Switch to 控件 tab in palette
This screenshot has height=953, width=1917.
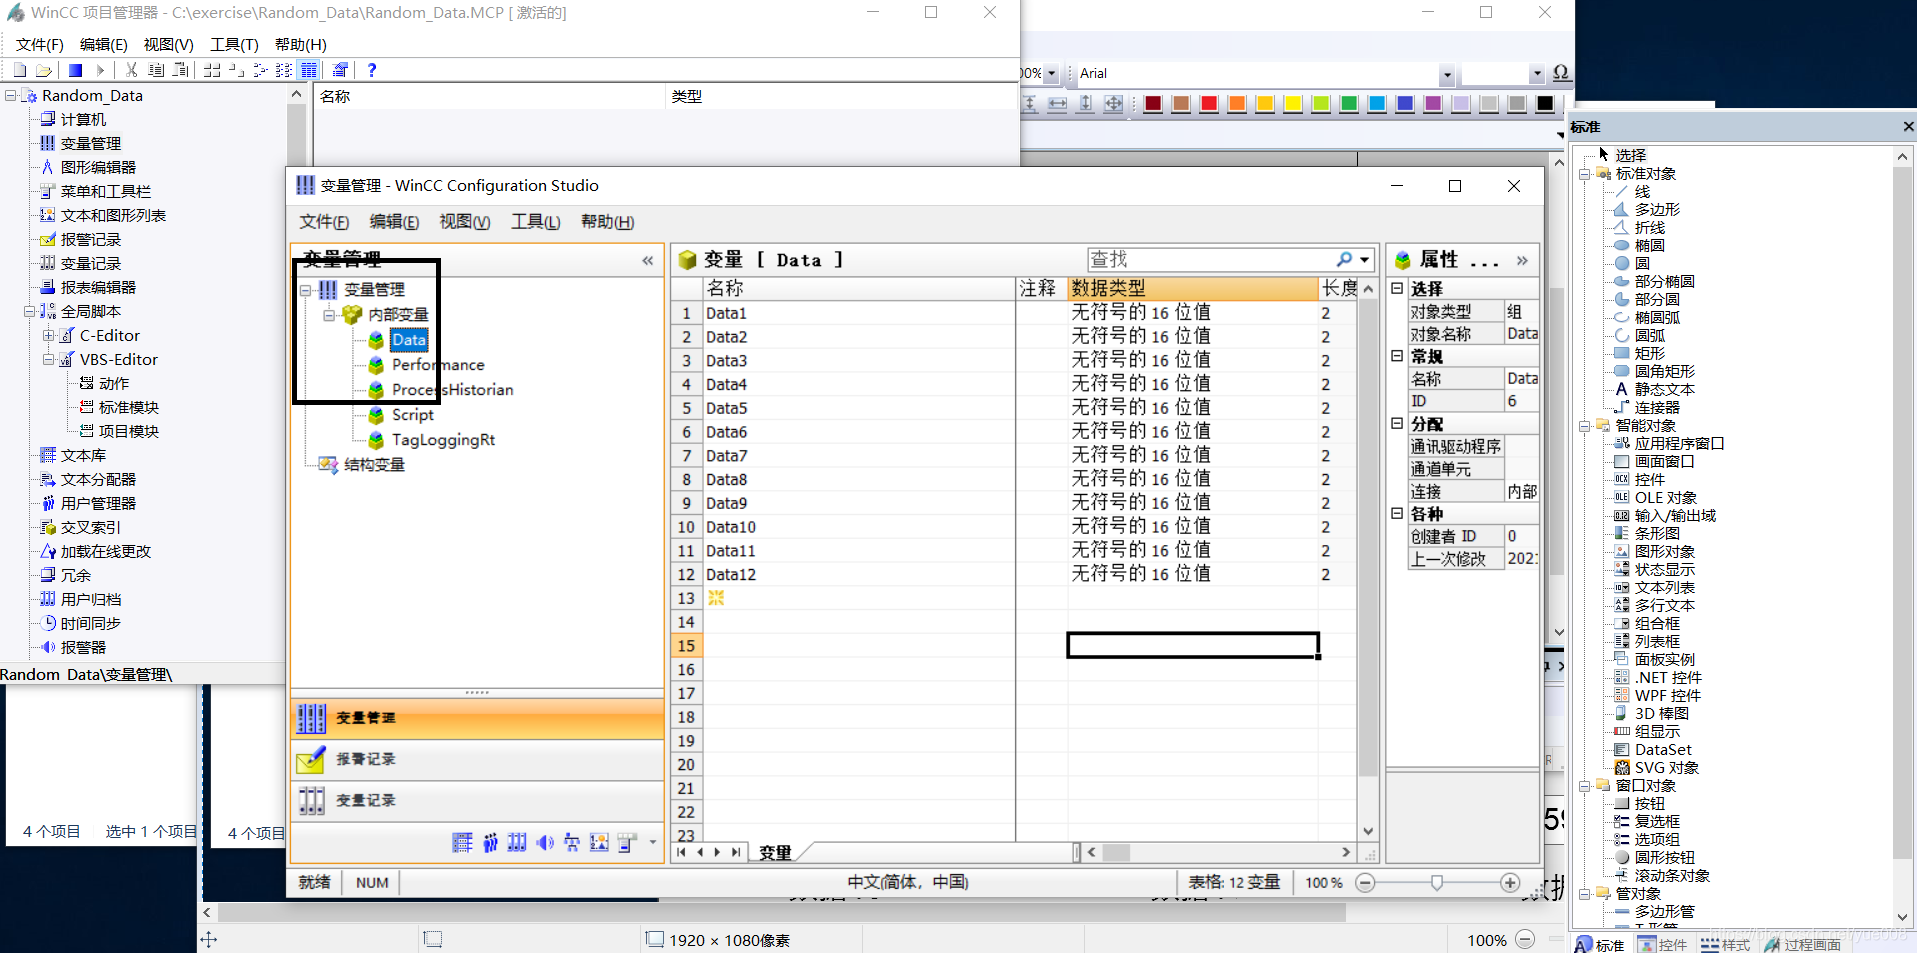coord(1662,945)
